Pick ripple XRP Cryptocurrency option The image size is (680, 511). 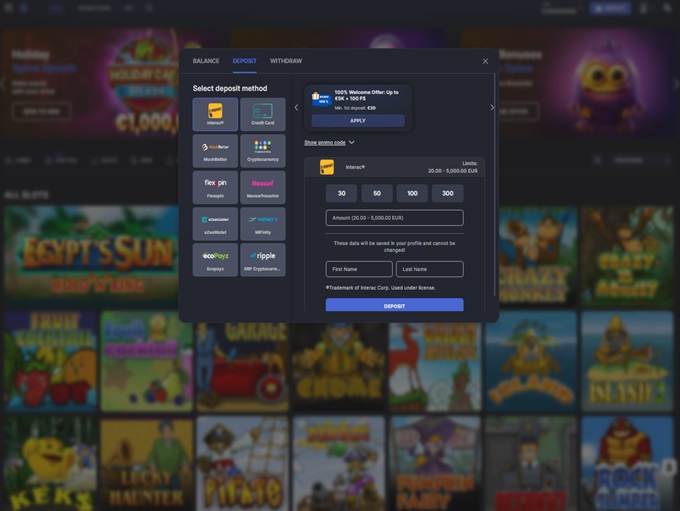263,260
